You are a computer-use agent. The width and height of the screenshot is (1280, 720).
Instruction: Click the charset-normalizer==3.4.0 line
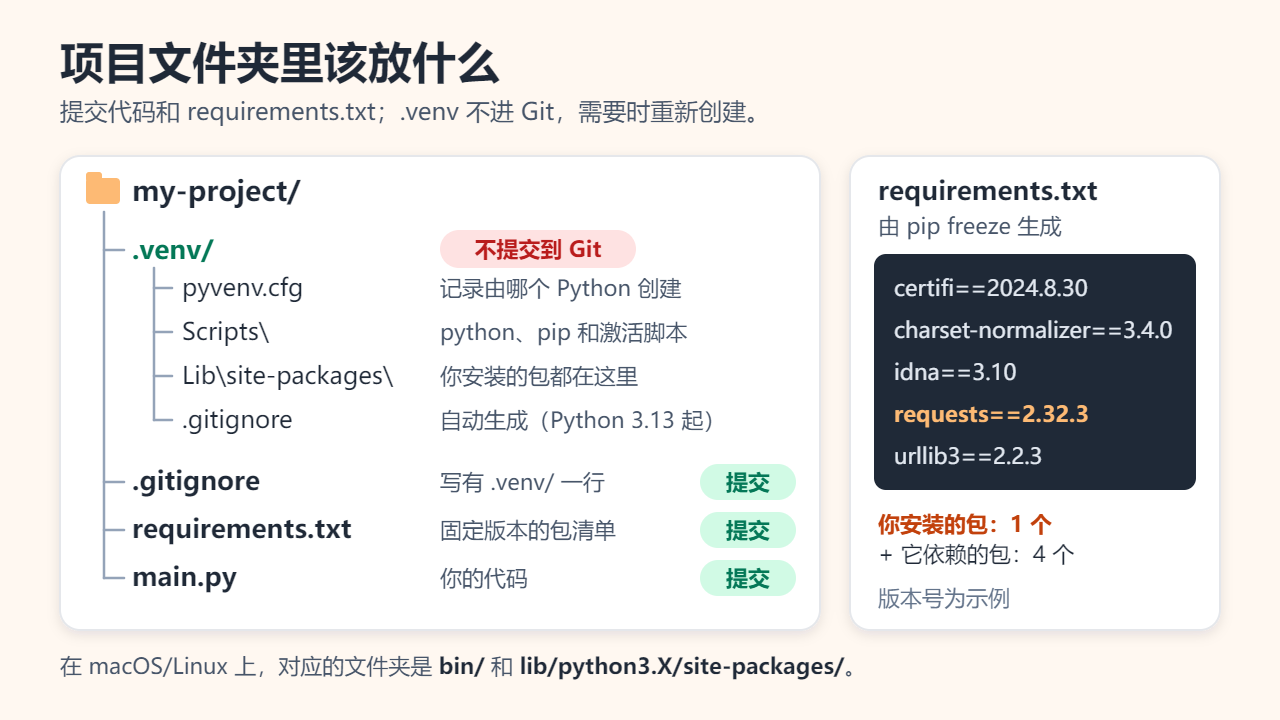pyautogui.click(x=1033, y=330)
